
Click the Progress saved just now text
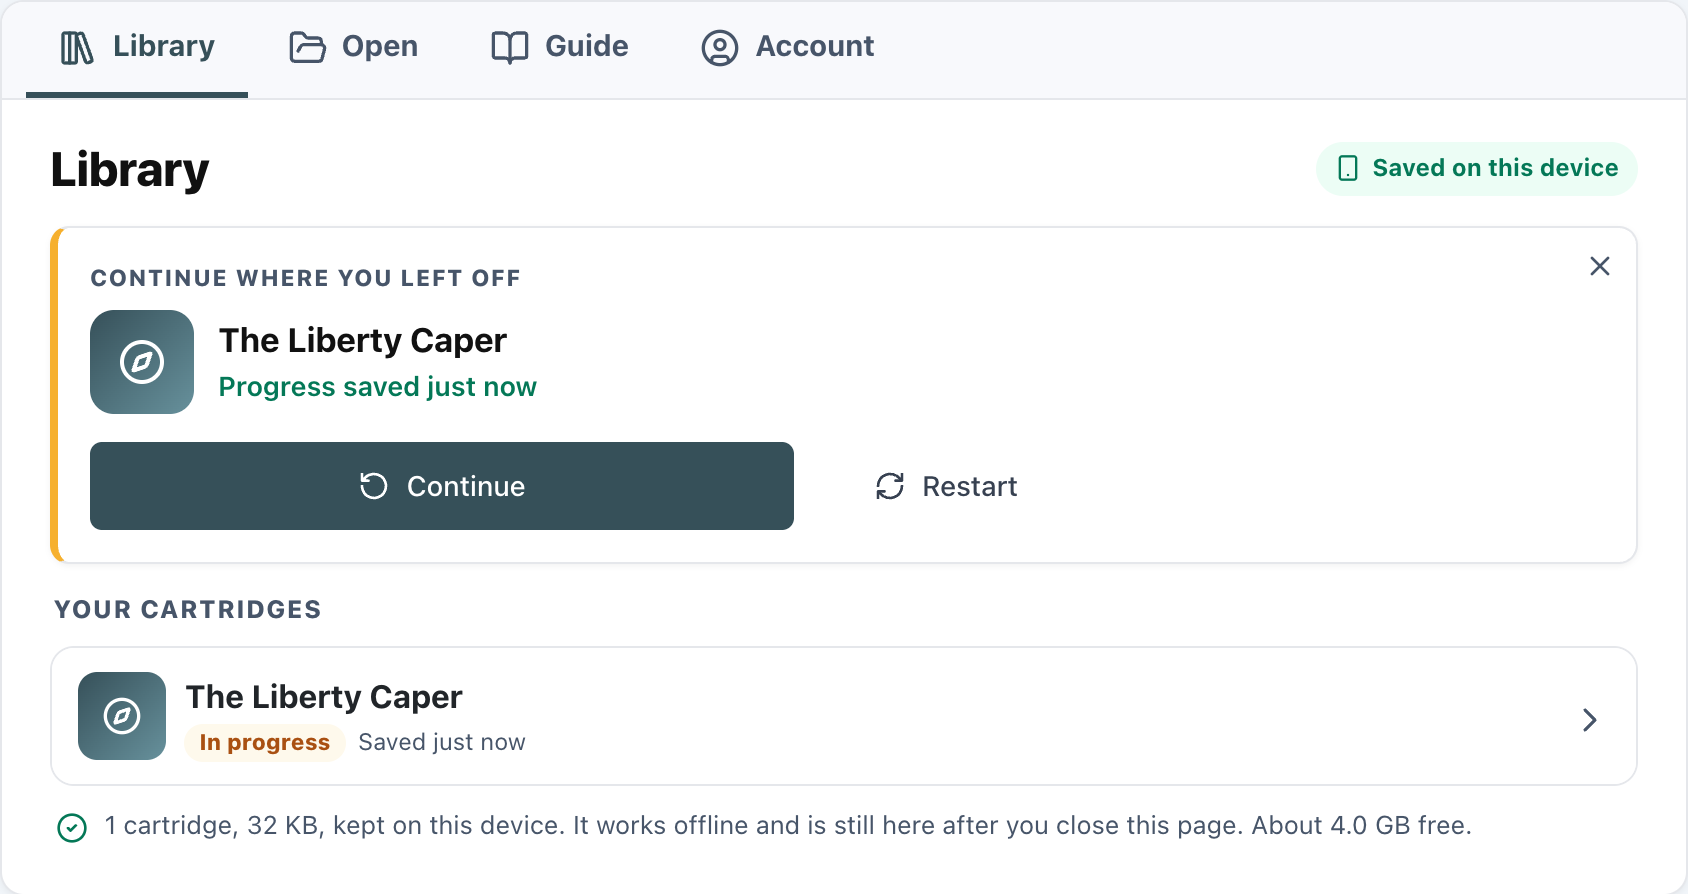pos(378,387)
